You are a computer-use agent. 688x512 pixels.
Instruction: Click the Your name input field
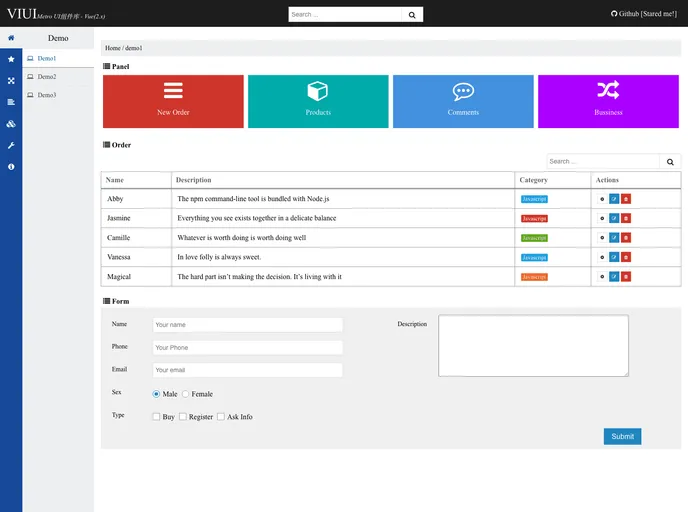(247, 325)
